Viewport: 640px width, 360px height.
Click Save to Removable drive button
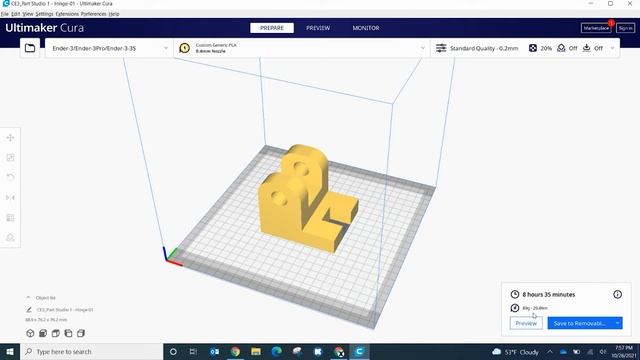click(580, 323)
